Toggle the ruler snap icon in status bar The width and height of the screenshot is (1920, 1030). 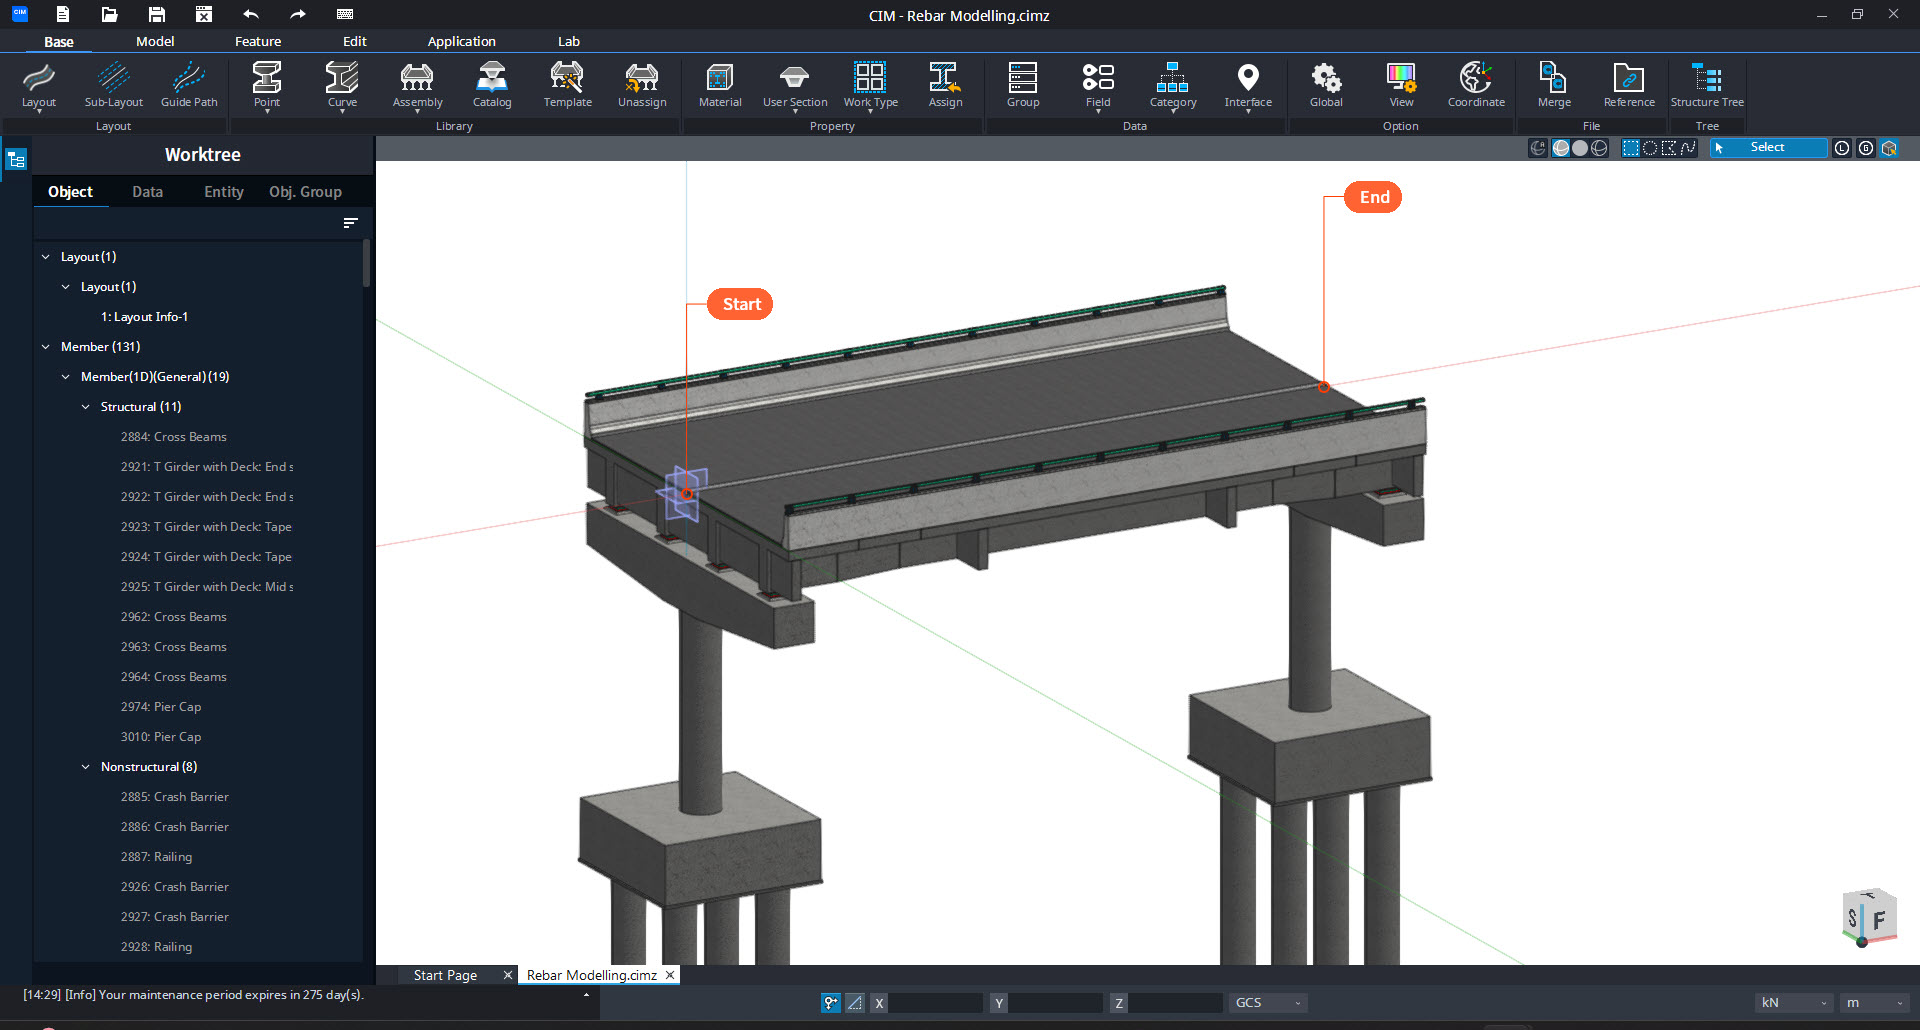pyautogui.click(x=855, y=1003)
